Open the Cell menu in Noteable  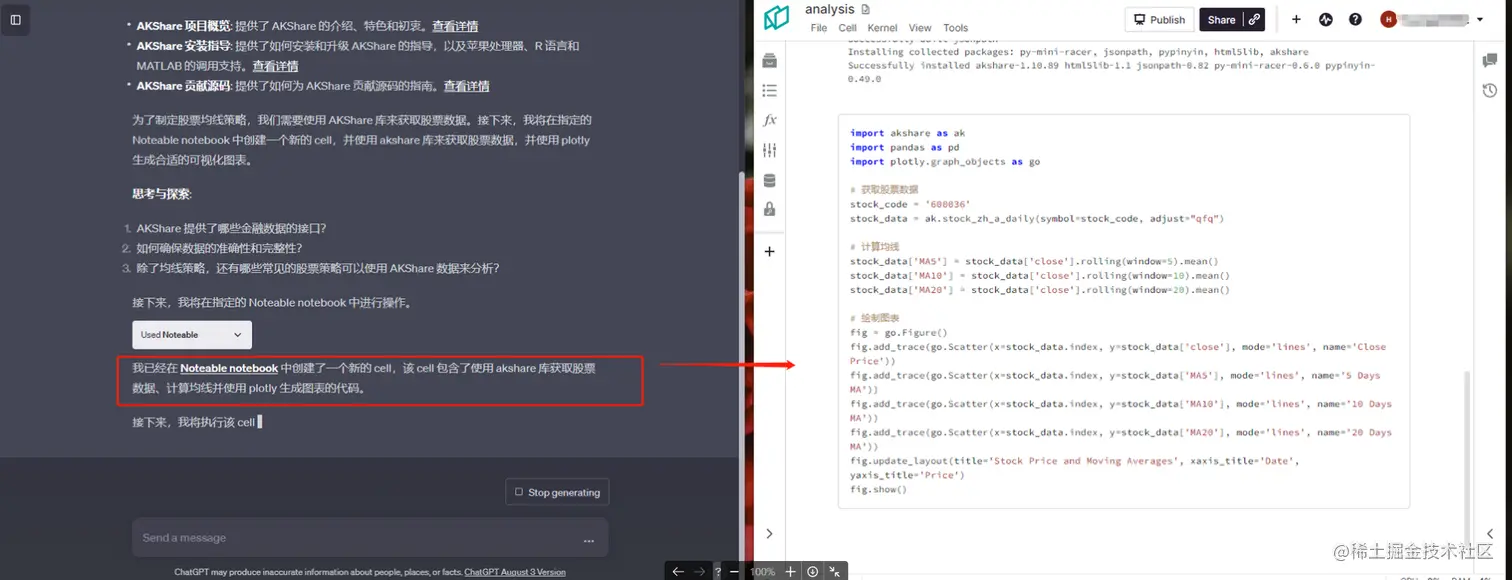[847, 28]
